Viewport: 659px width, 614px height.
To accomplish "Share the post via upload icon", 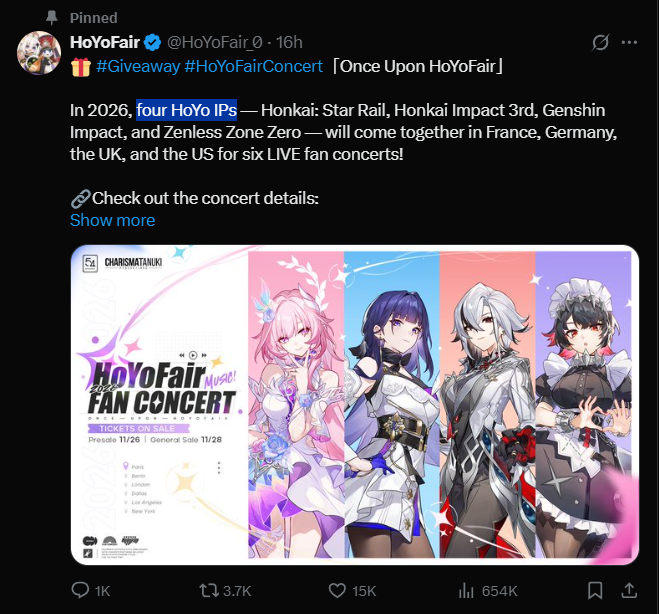I will (629, 590).
